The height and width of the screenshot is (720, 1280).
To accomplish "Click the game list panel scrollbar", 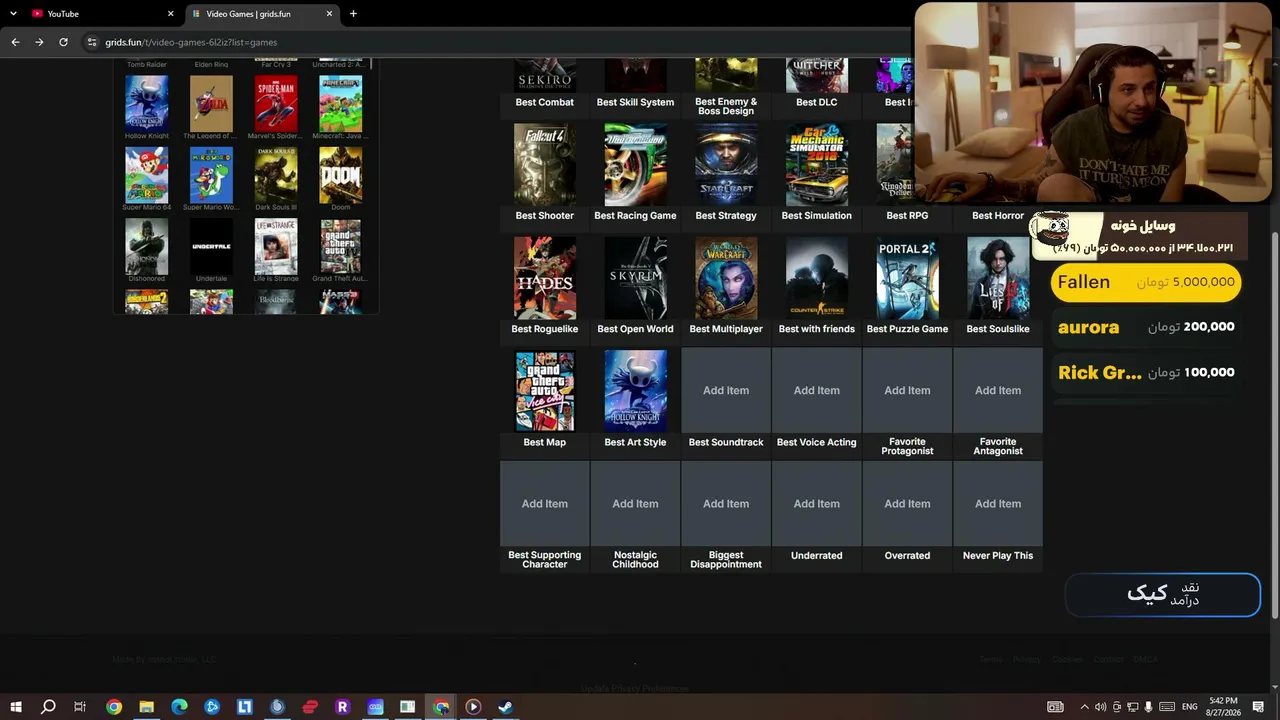I will [372, 63].
